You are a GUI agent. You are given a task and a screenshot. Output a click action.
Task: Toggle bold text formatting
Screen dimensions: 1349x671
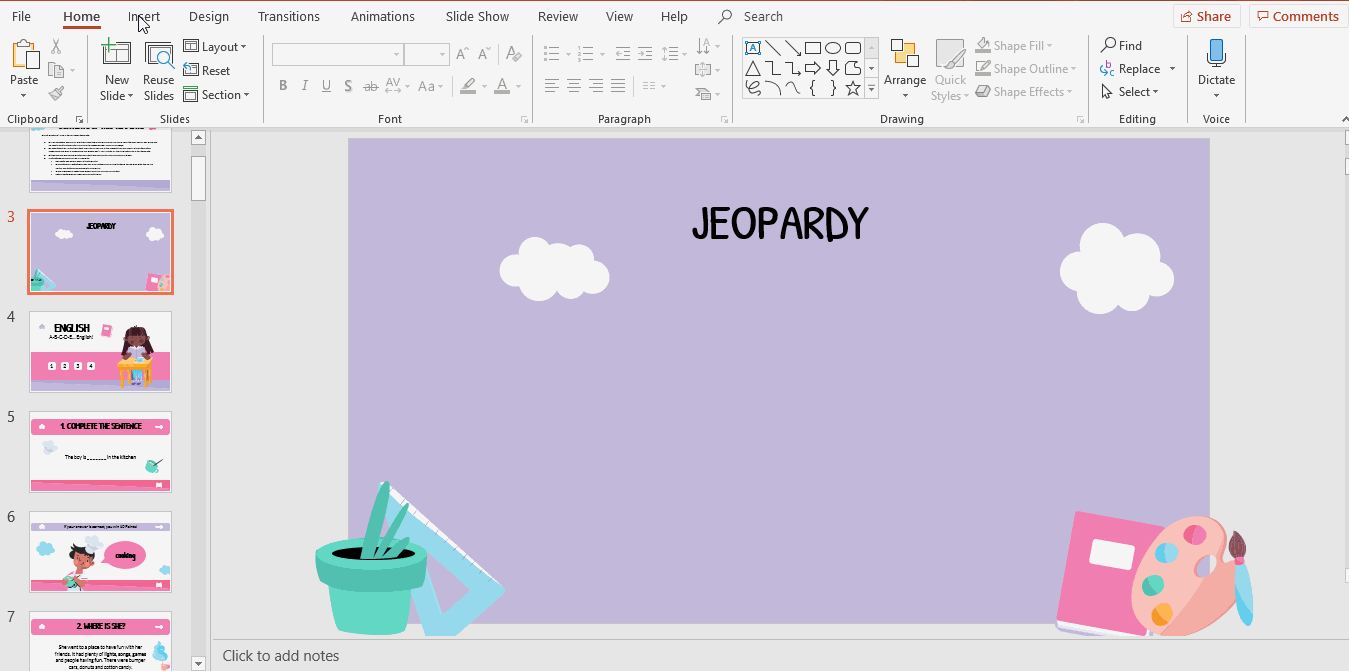[283, 86]
